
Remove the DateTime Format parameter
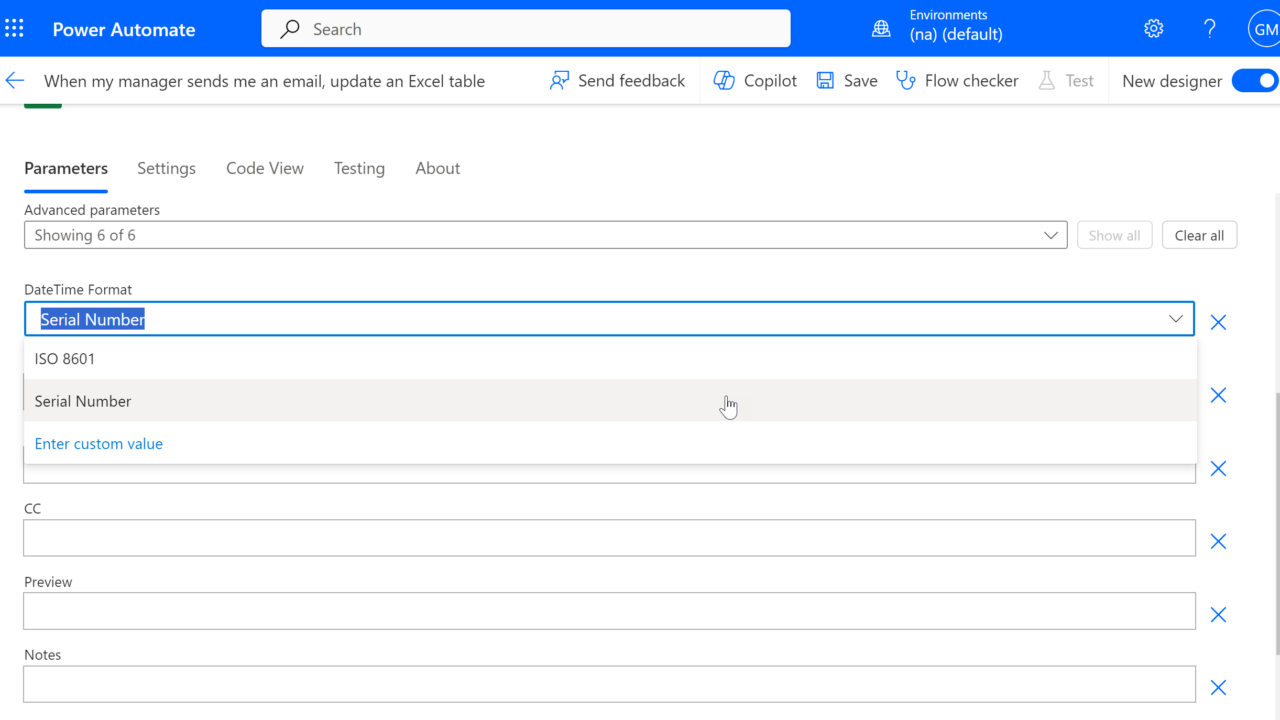coord(1218,322)
